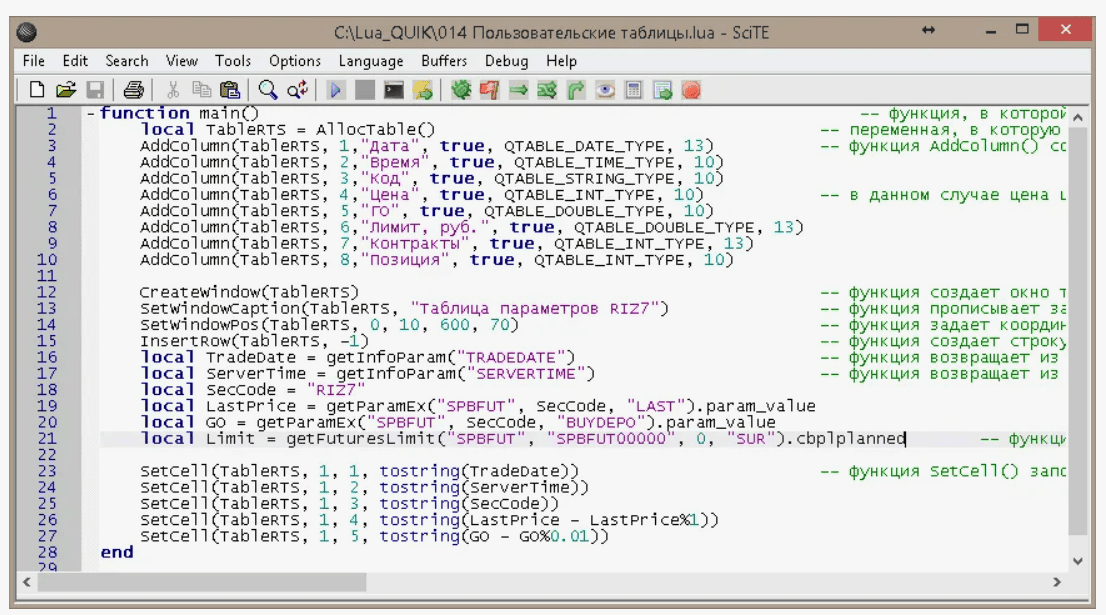Click line number 21 in the margin
1106x615 pixels.
pos(47,439)
